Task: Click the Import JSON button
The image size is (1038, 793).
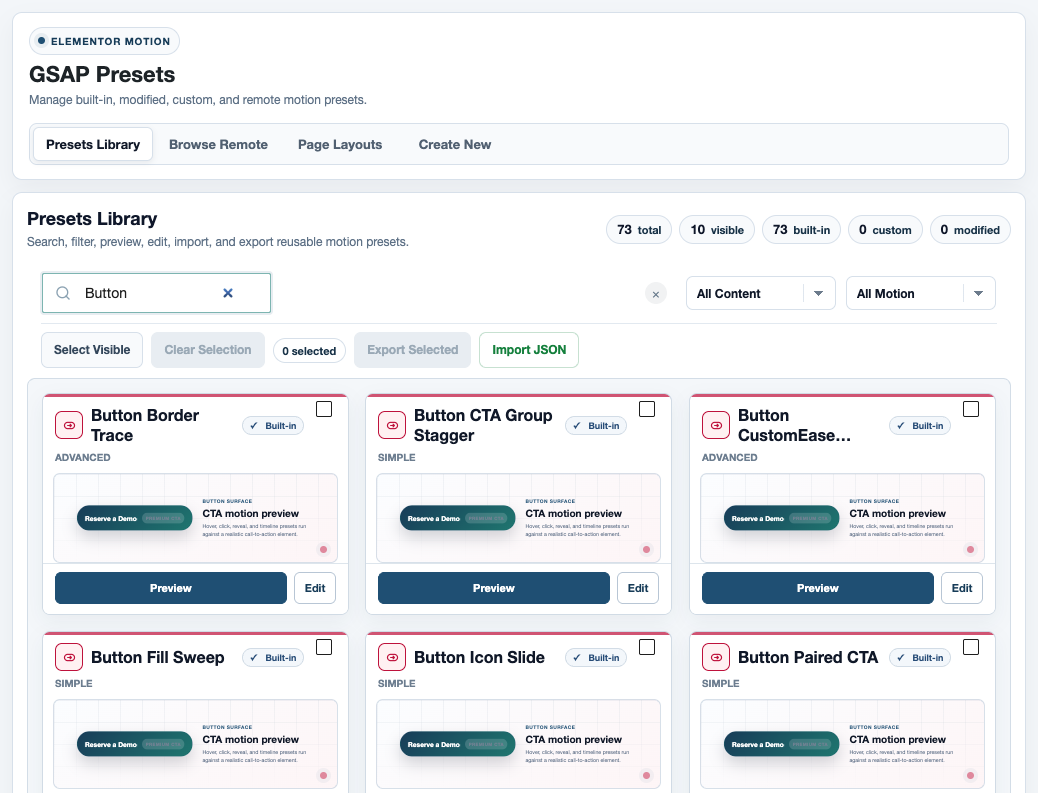Action: 529,350
